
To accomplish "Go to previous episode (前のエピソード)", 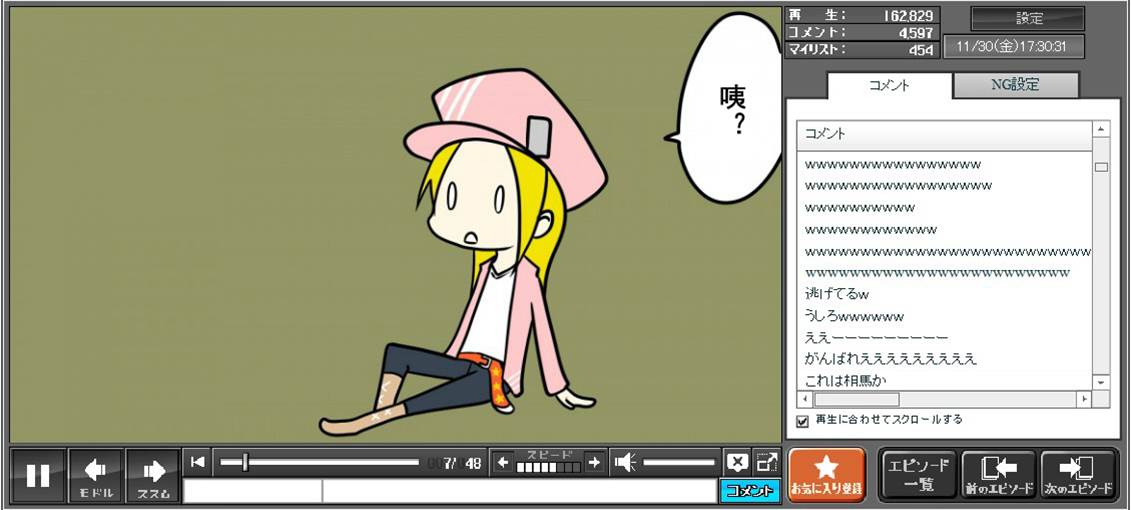I will point(999,475).
